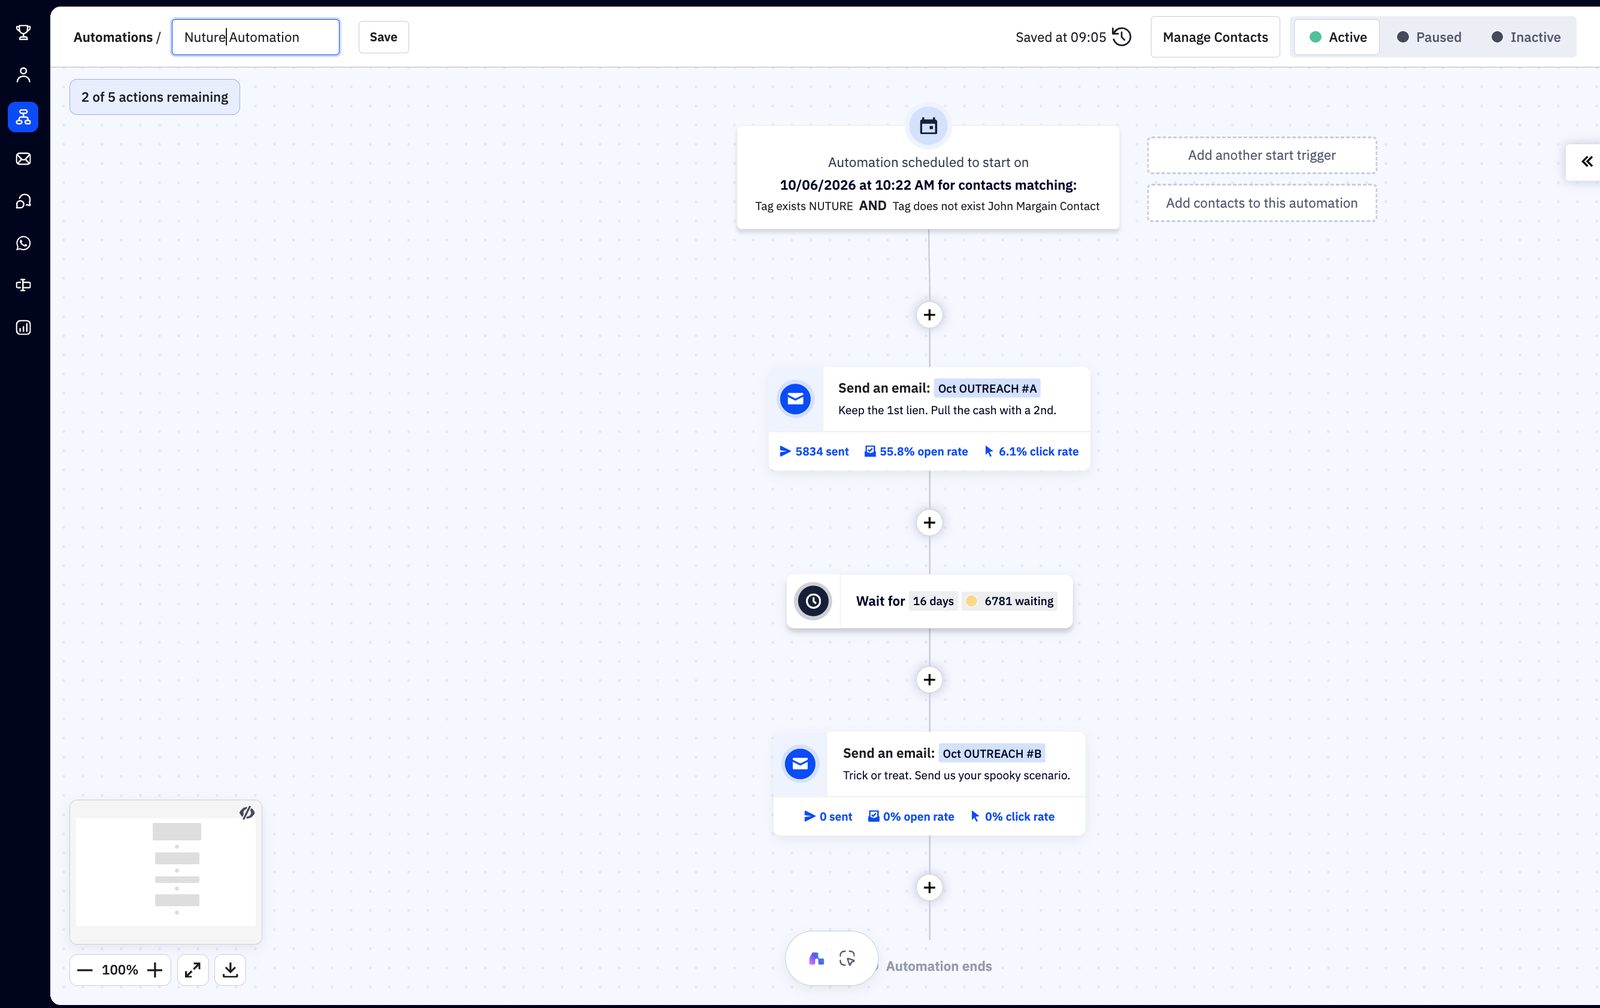Click the scheduled start date 10/06/2026 text
The width and height of the screenshot is (1600, 1008).
928,185
